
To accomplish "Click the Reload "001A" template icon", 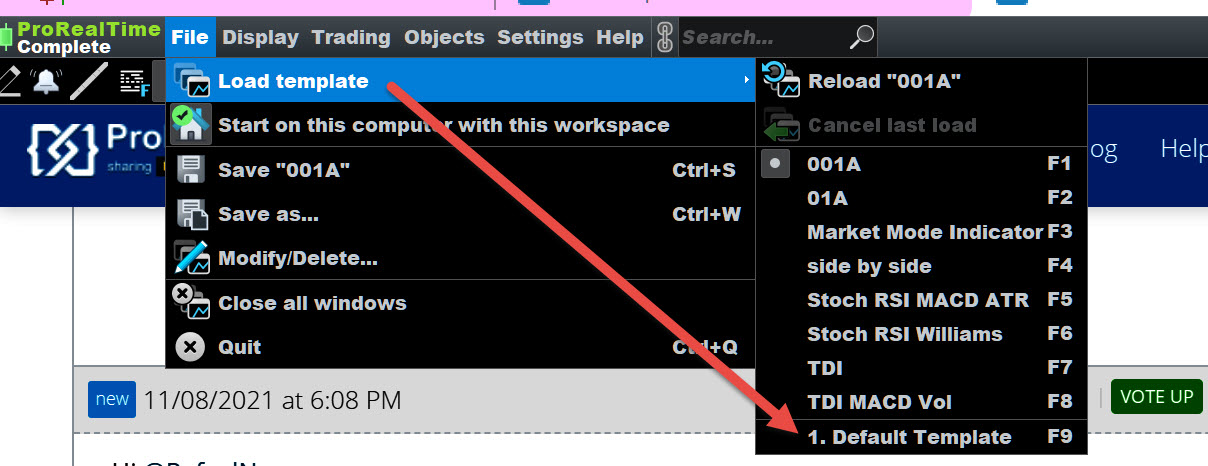I will (780, 80).
